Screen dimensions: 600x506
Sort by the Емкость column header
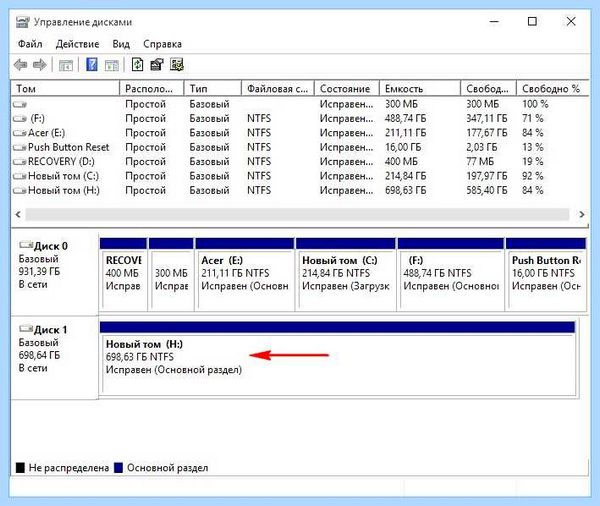[420, 88]
